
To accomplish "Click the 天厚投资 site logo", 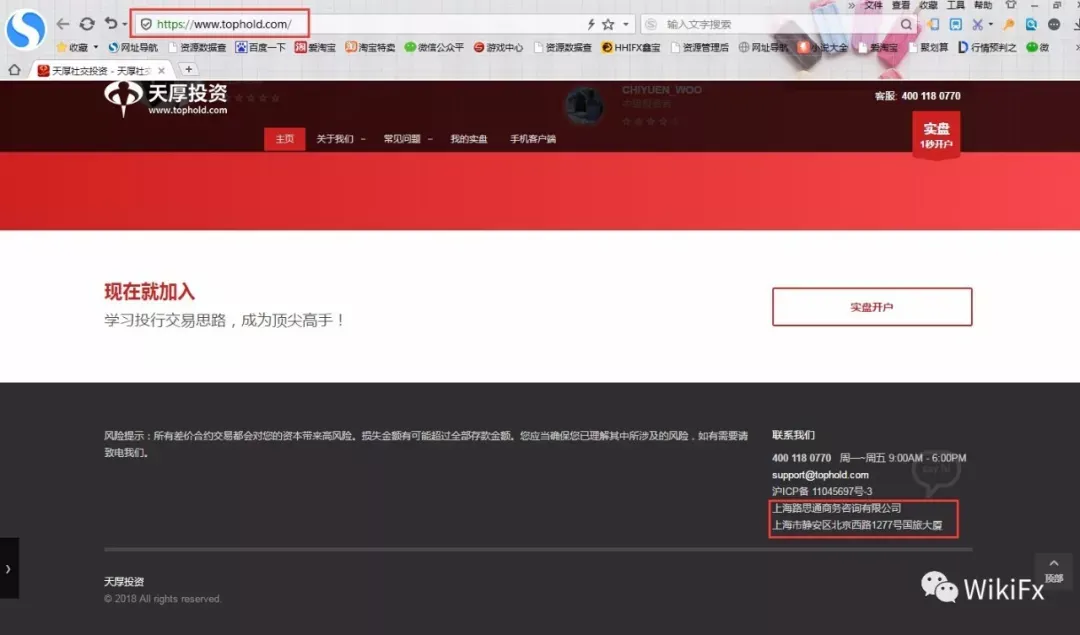I will pos(166,98).
